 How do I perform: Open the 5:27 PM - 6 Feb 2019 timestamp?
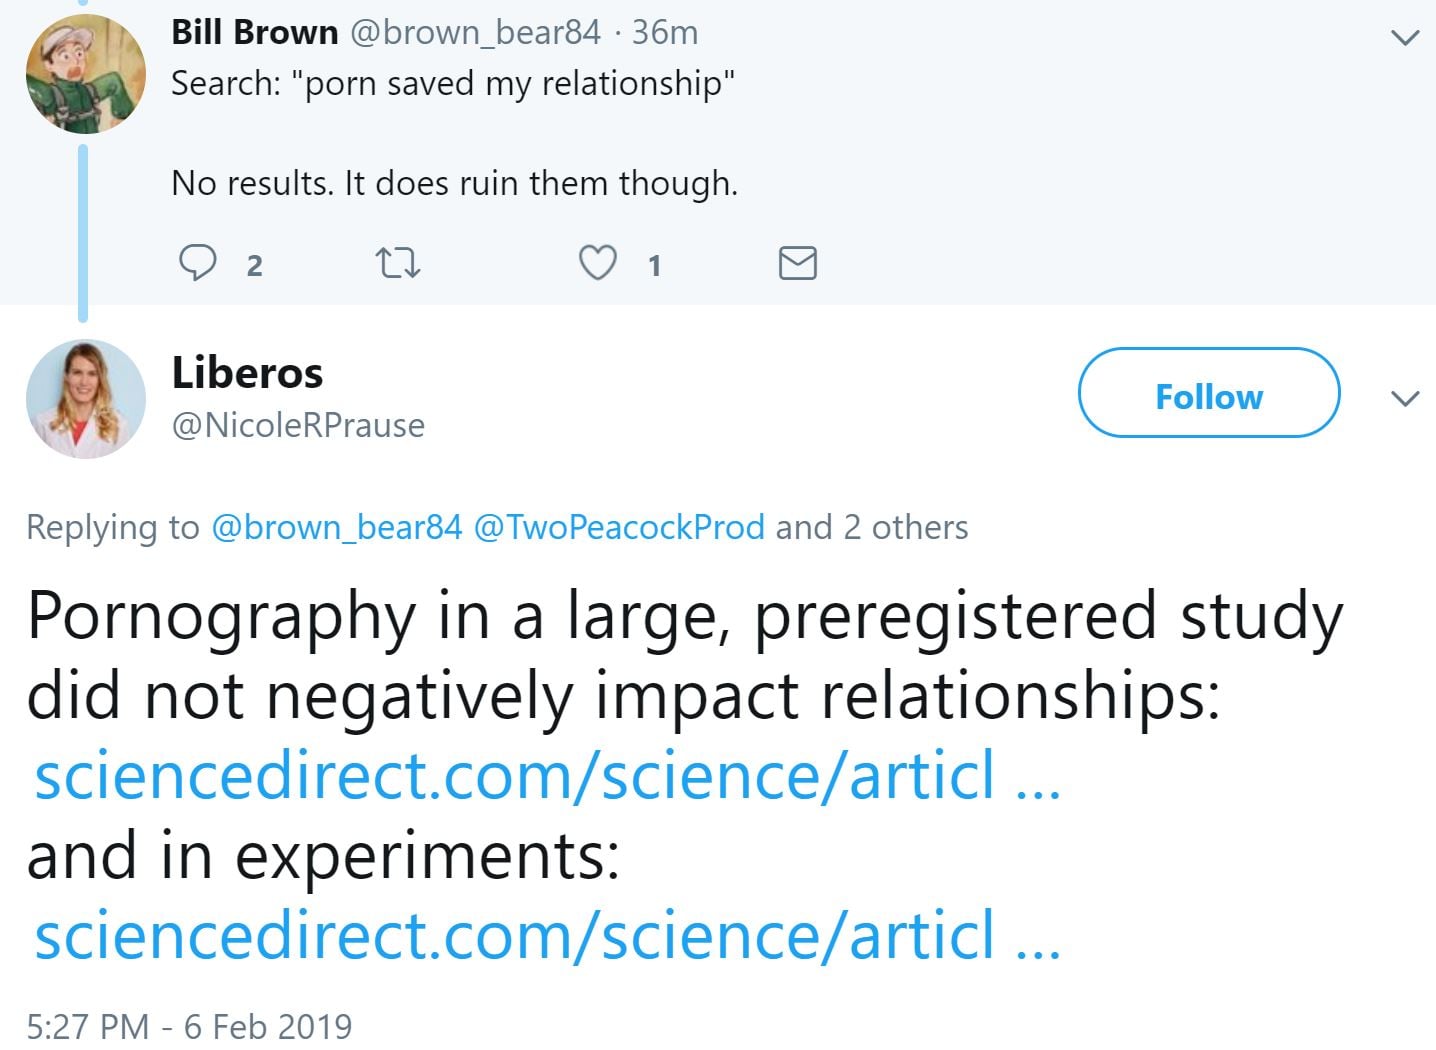click(x=189, y=1026)
